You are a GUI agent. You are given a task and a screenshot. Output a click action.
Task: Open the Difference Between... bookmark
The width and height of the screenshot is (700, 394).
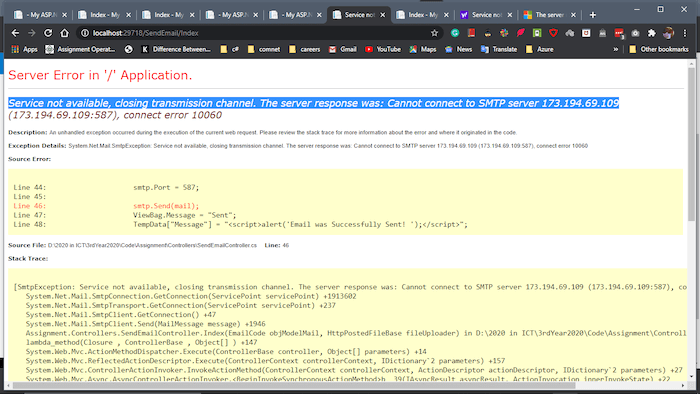[x=176, y=49]
